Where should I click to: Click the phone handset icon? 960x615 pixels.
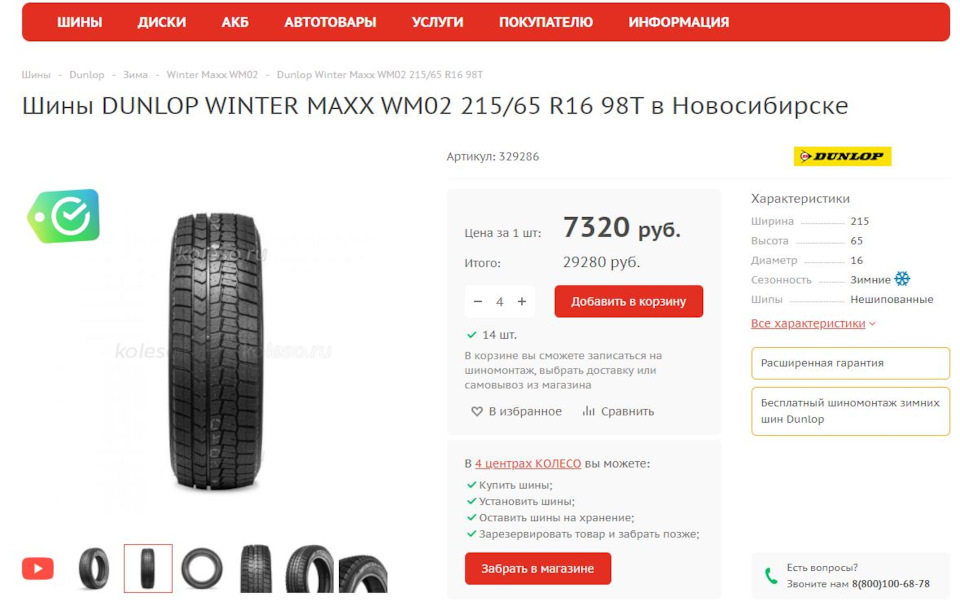point(771,576)
